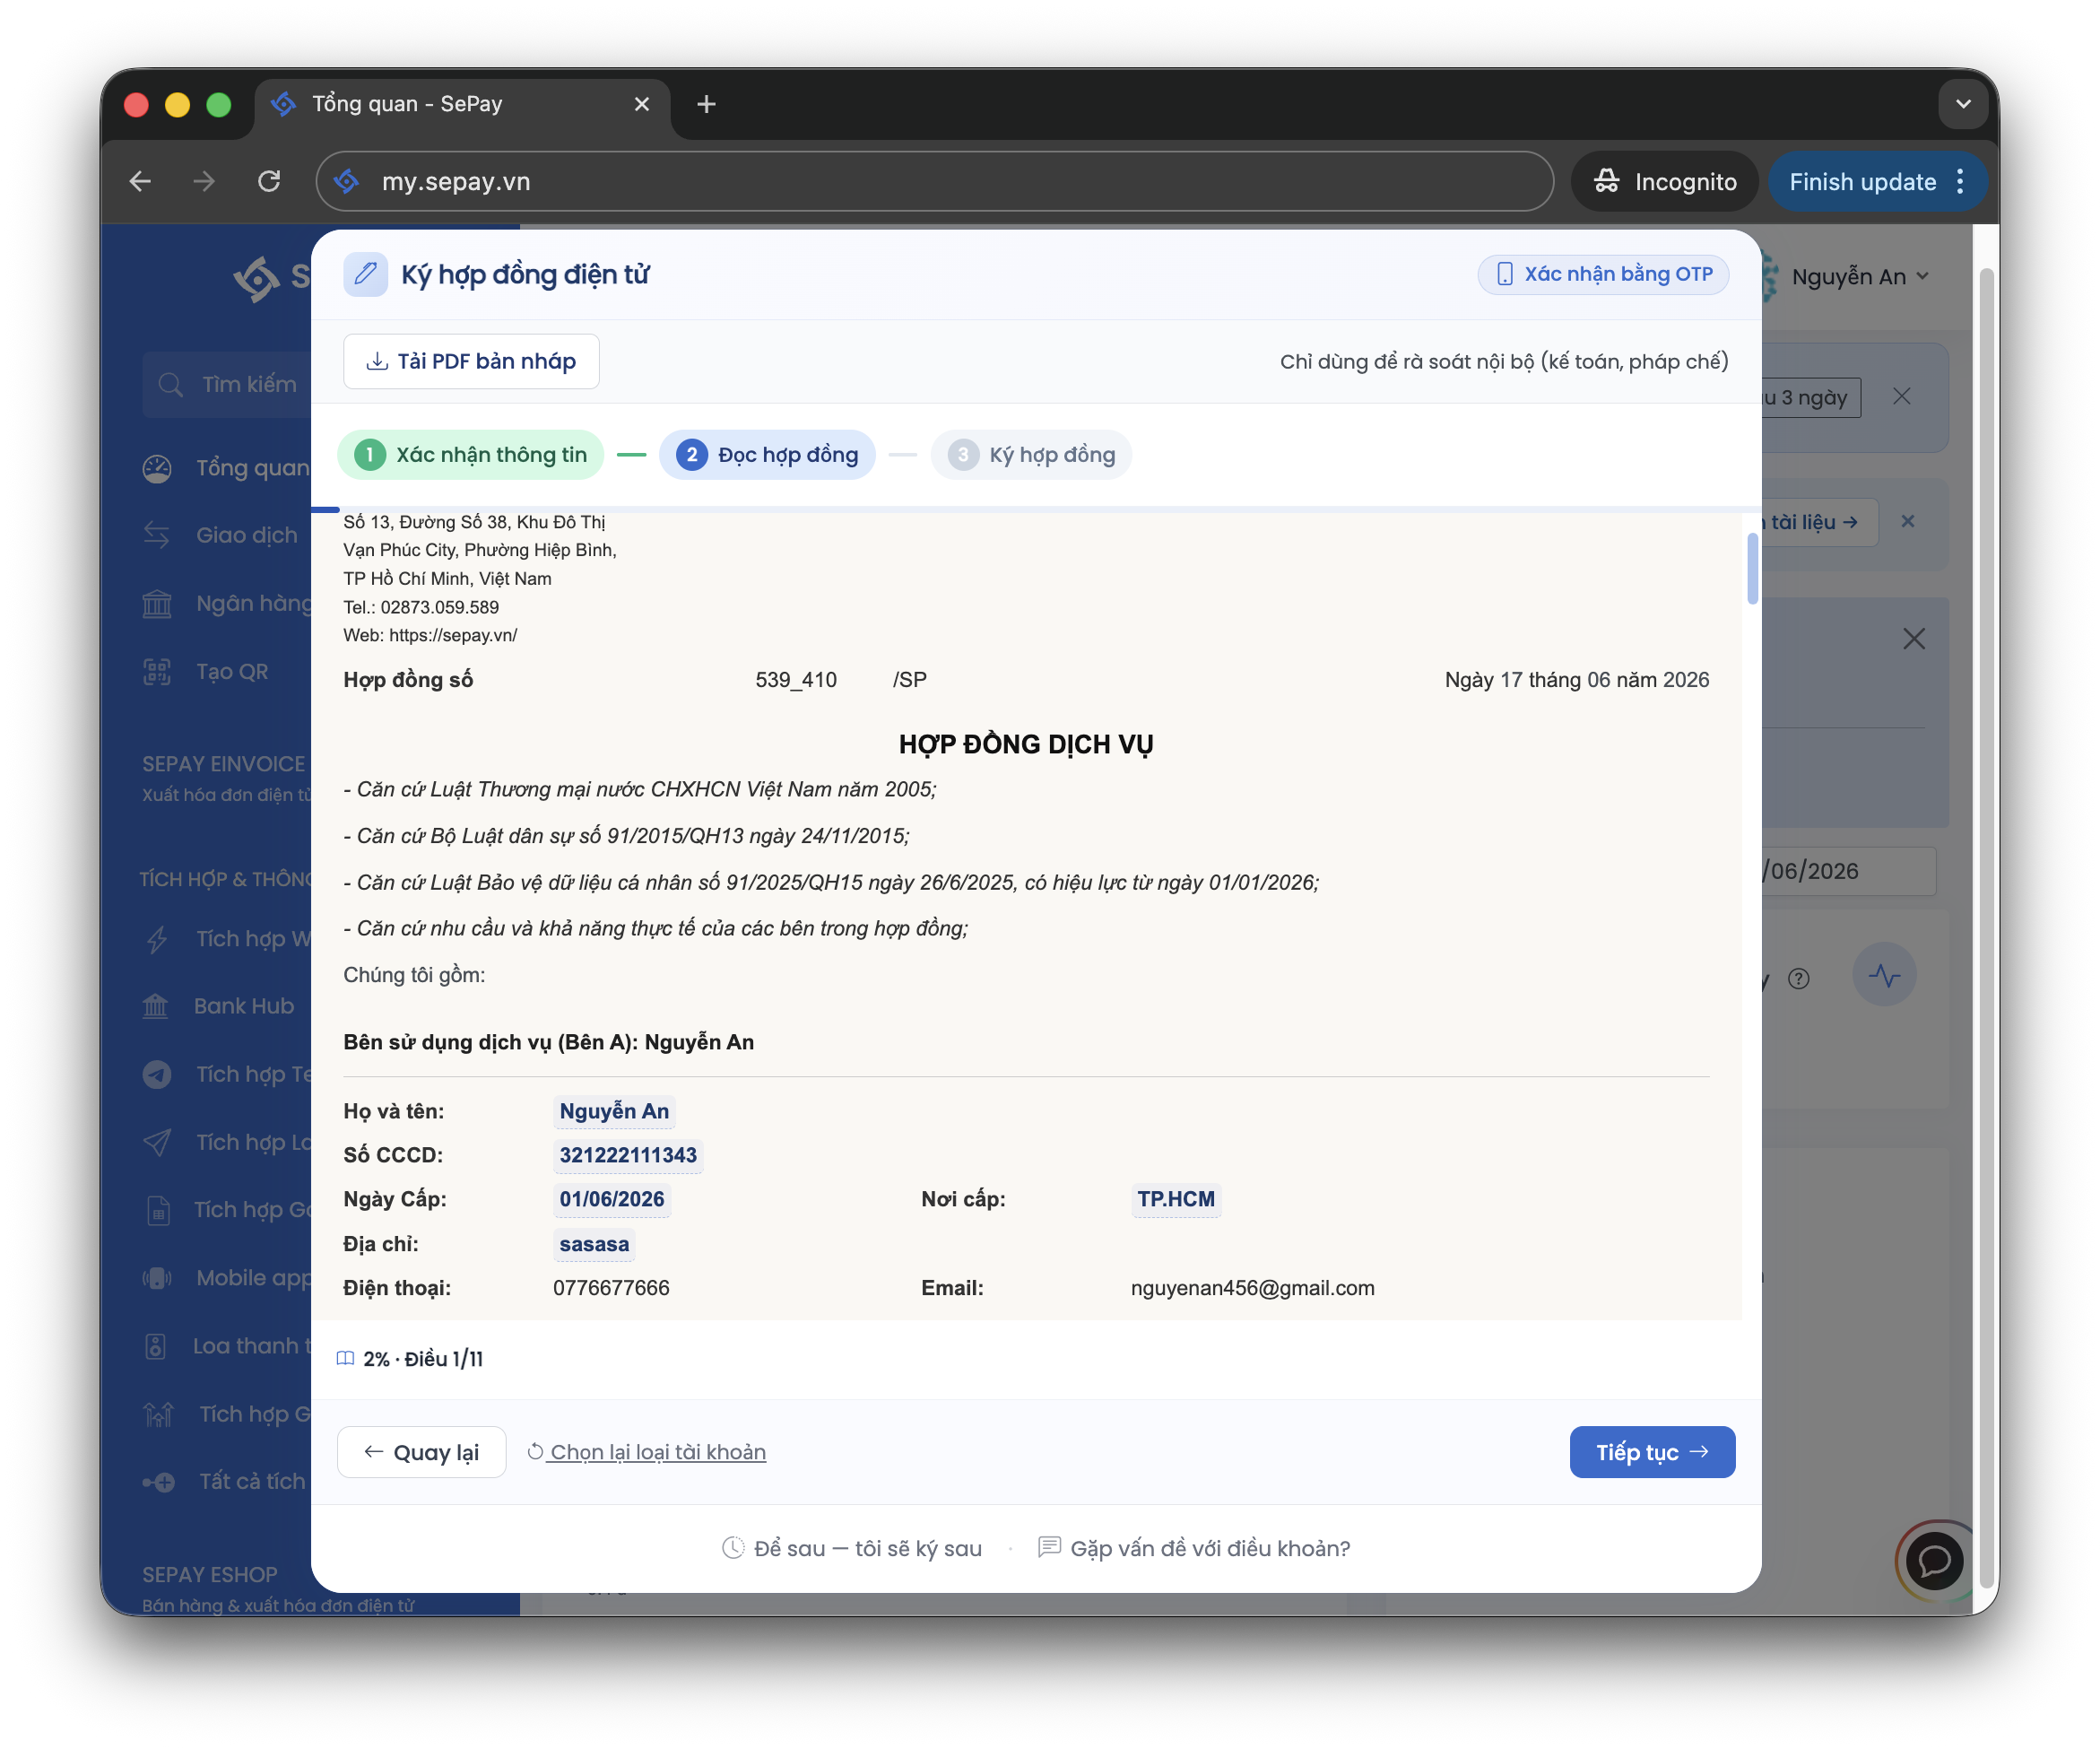Select step 2 Đọc hợp đồng

(767, 455)
